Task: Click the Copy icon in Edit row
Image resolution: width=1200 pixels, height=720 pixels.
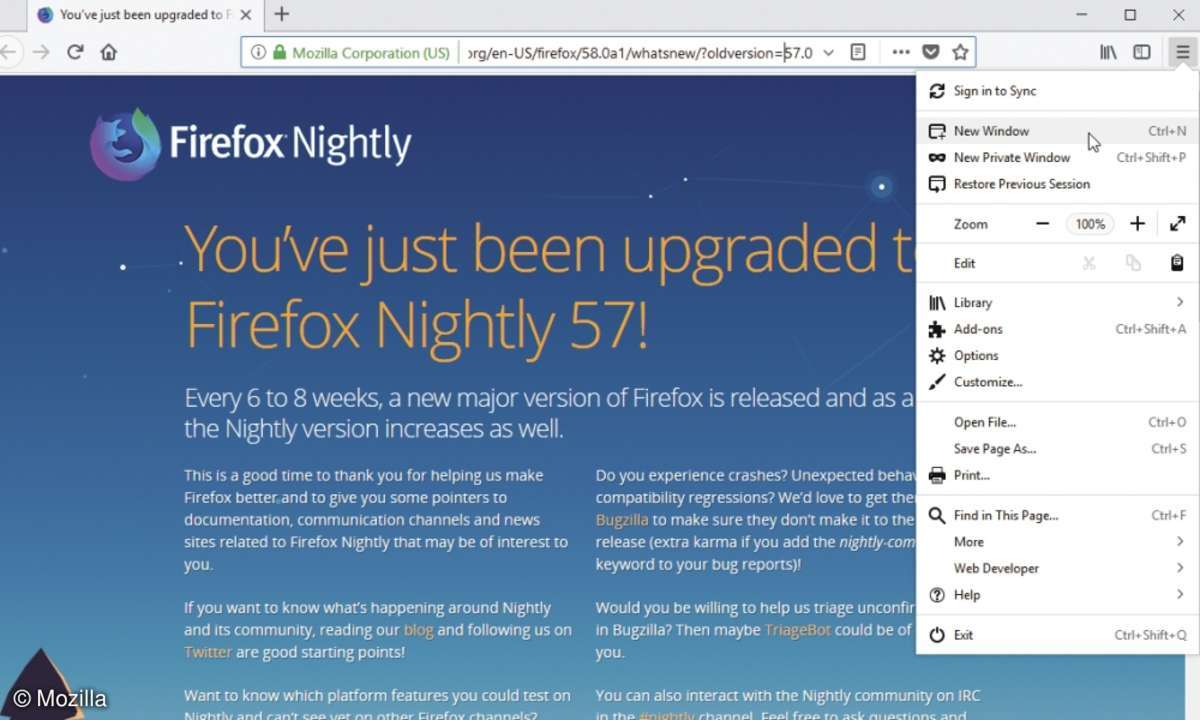Action: 1133,263
